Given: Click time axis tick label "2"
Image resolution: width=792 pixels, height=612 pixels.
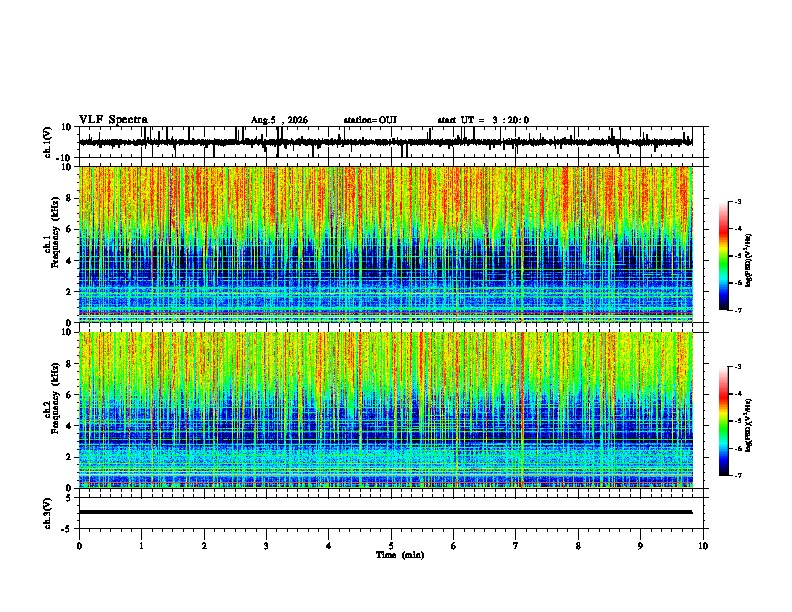Looking at the screenshot, I should pyautogui.click(x=204, y=546).
